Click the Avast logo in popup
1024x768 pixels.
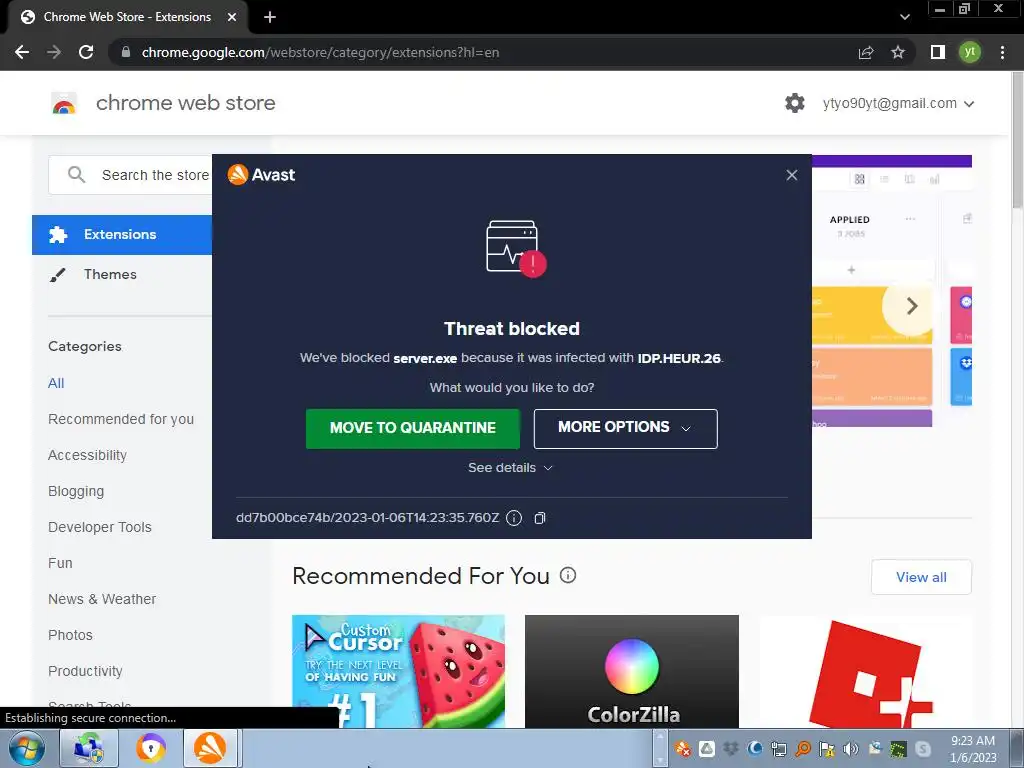(x=261, y=174)
